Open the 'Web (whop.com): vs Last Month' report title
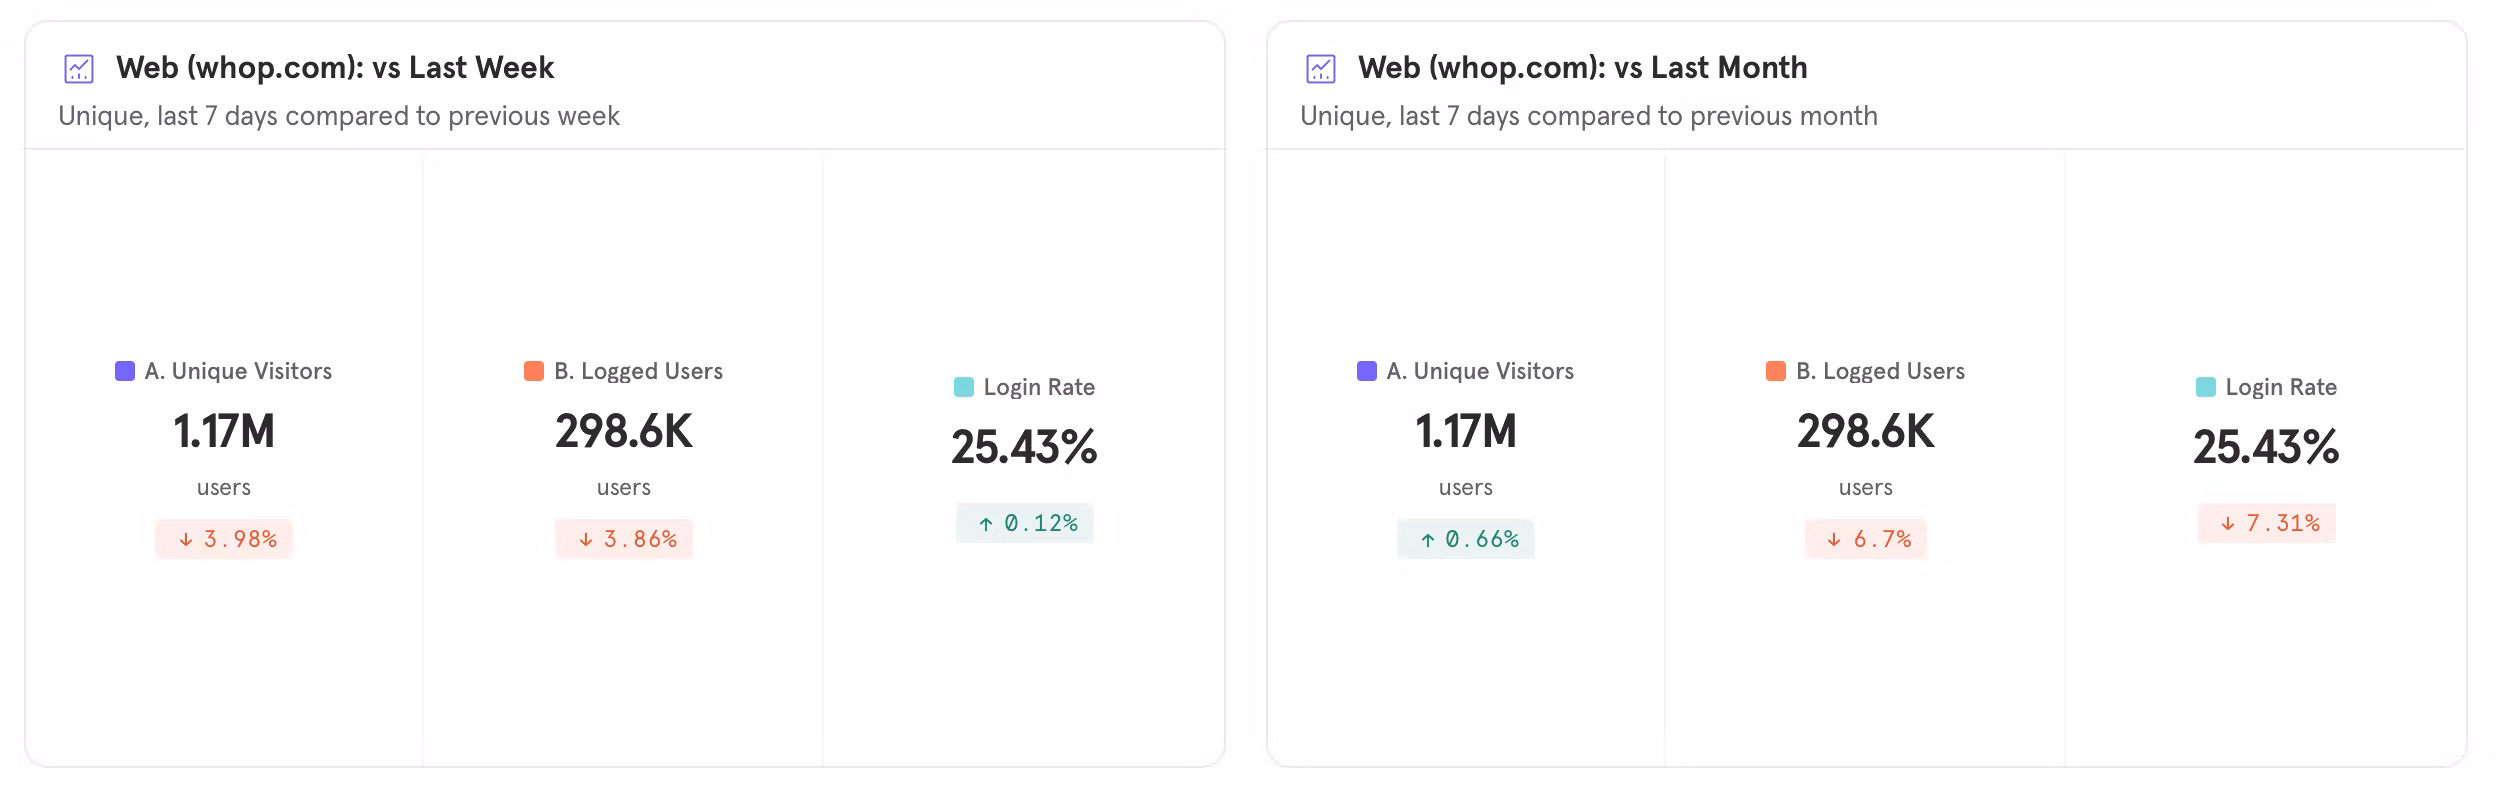 (1582, 68)
